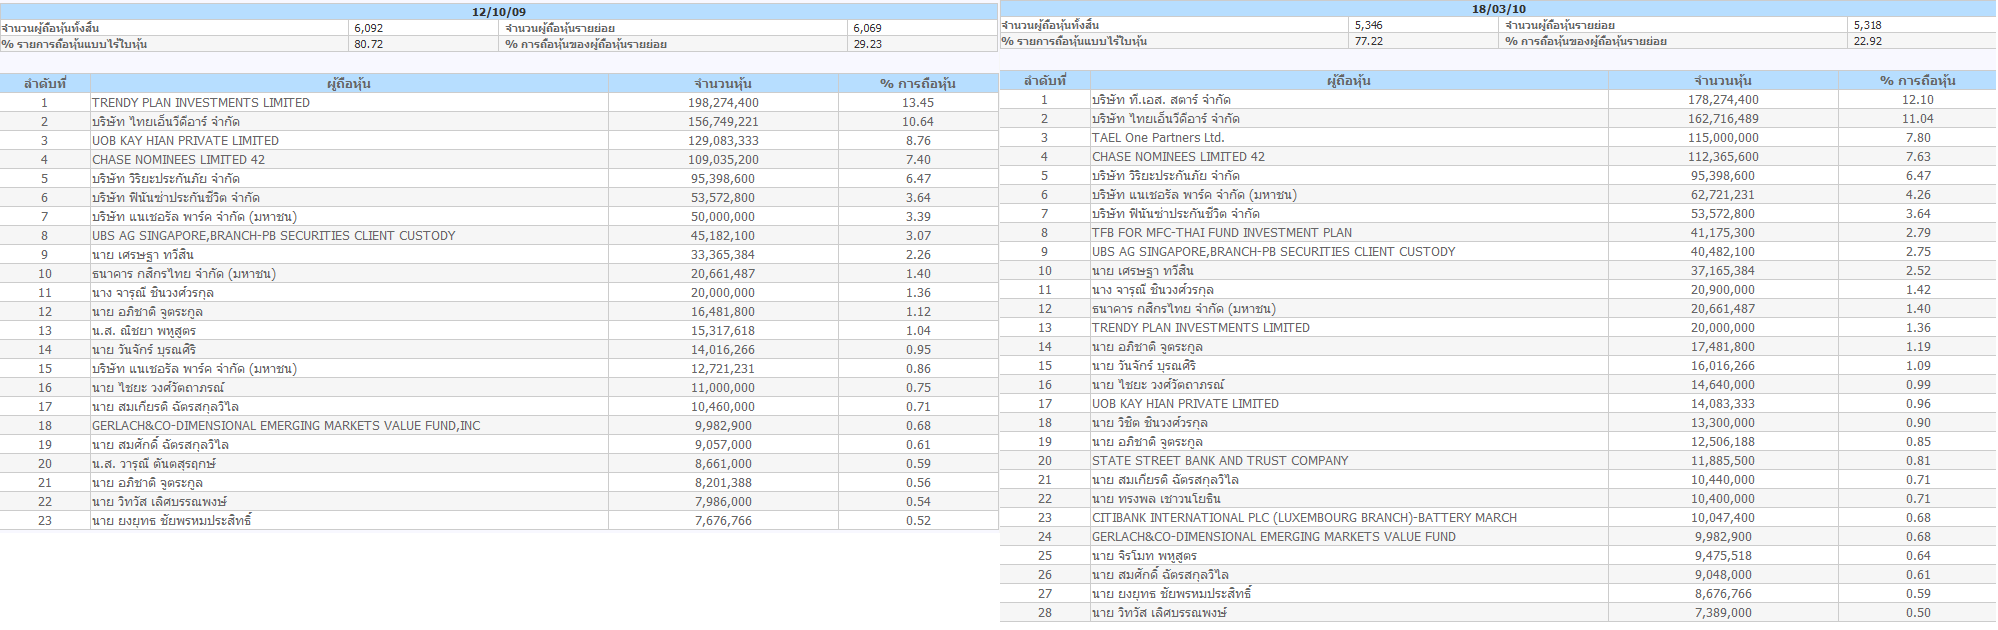The image size is (1998, 630).
Task: Click share count 198,274,400
Action: tap(723, 103)
